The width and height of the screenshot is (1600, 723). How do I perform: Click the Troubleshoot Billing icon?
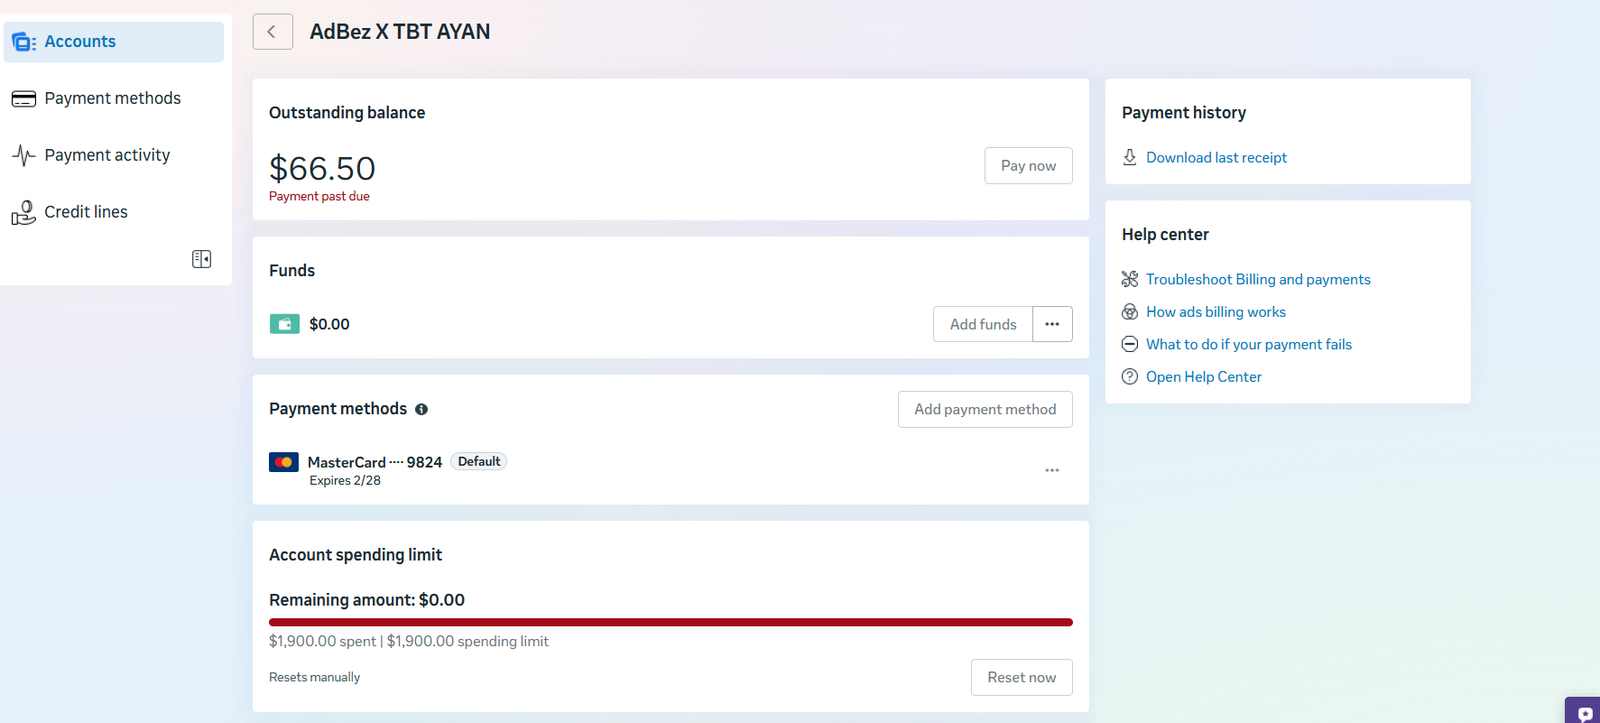[x=1130, y=279]
